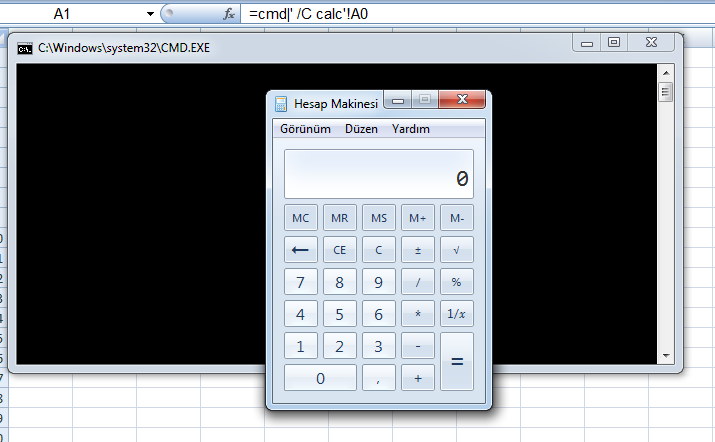Click the C clear key
This screenshot has width=715, height=442.
tap(378, 250)
